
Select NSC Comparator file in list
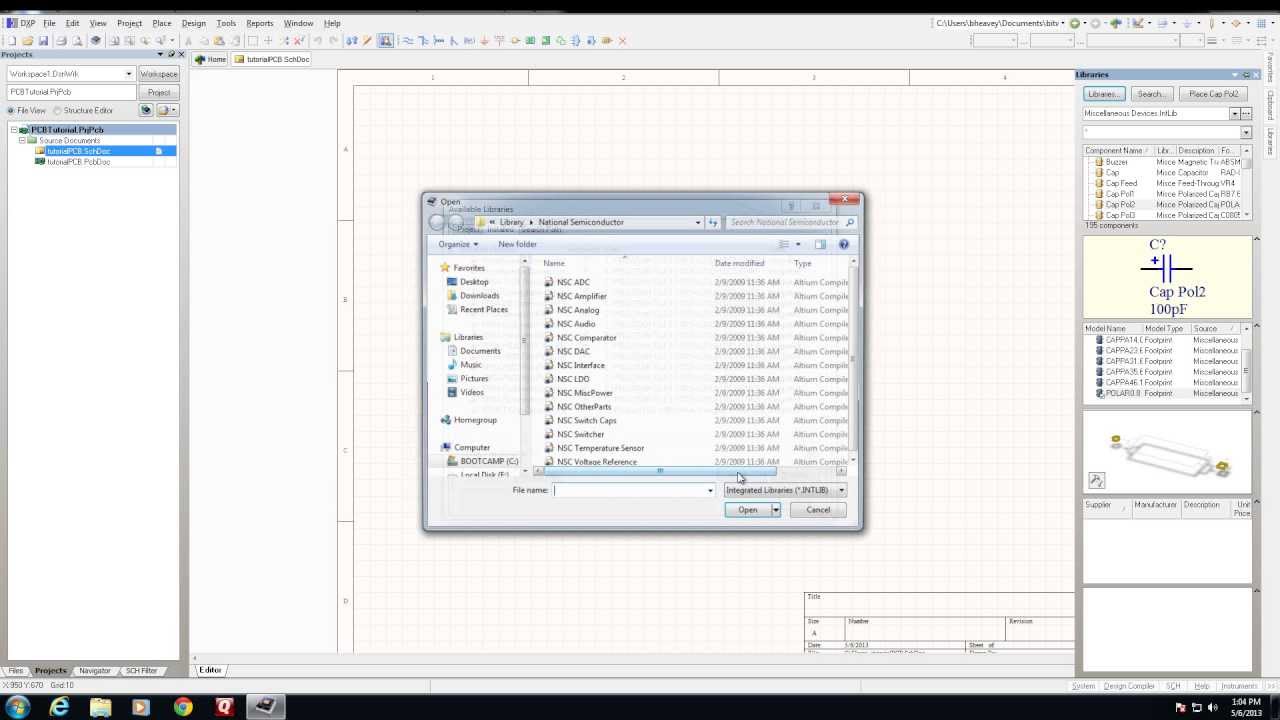click(x=587, y=338)
